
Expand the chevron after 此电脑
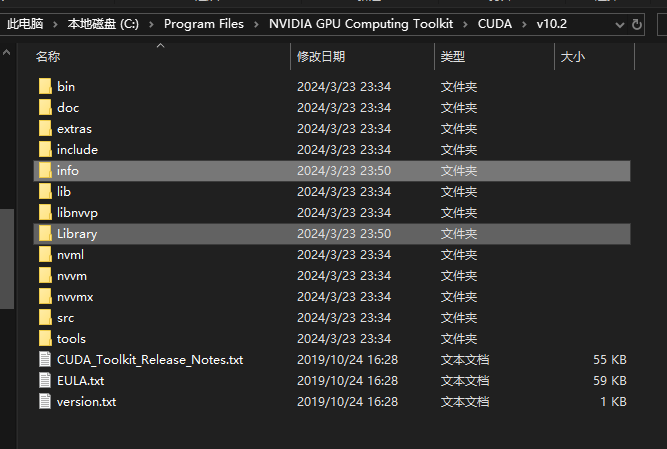pos(55,25)
